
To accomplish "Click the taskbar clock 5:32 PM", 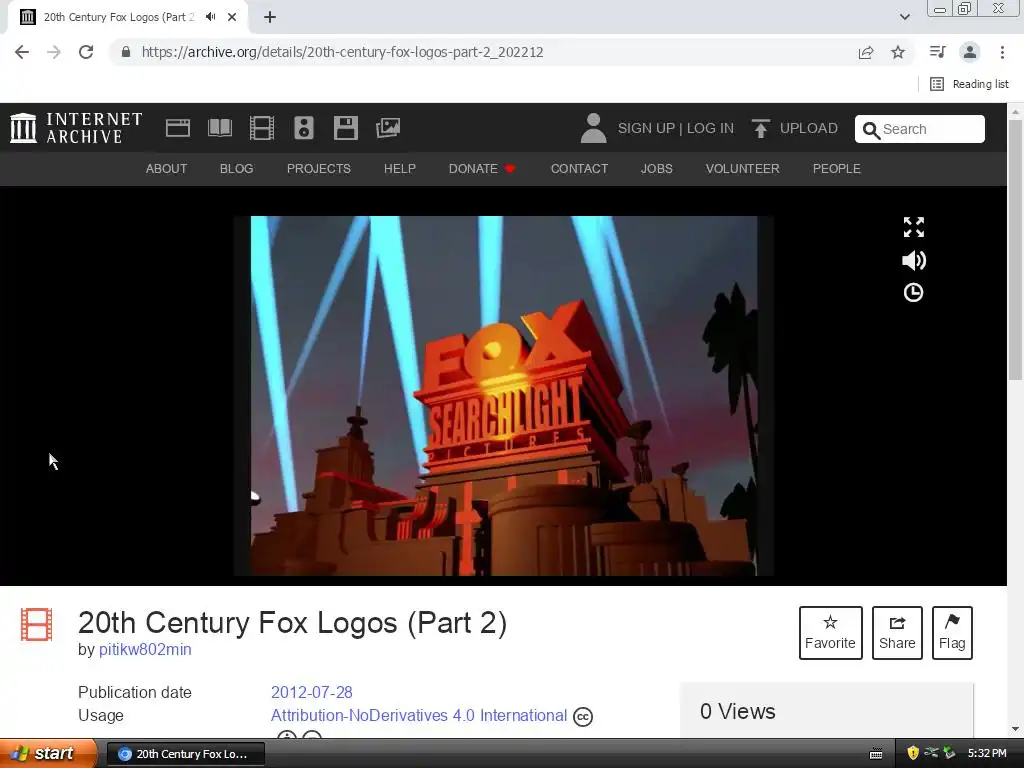I will click(x=987, y=754).
